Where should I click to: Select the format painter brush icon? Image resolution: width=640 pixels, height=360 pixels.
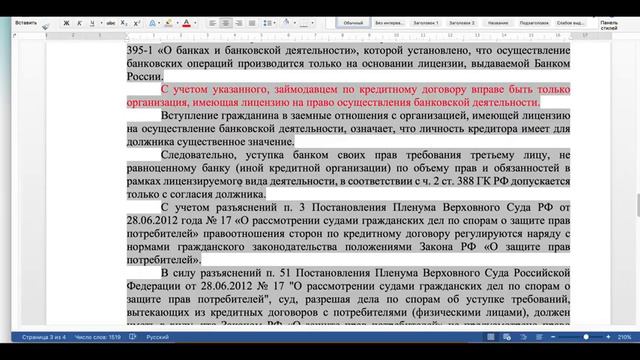[45, 27]
